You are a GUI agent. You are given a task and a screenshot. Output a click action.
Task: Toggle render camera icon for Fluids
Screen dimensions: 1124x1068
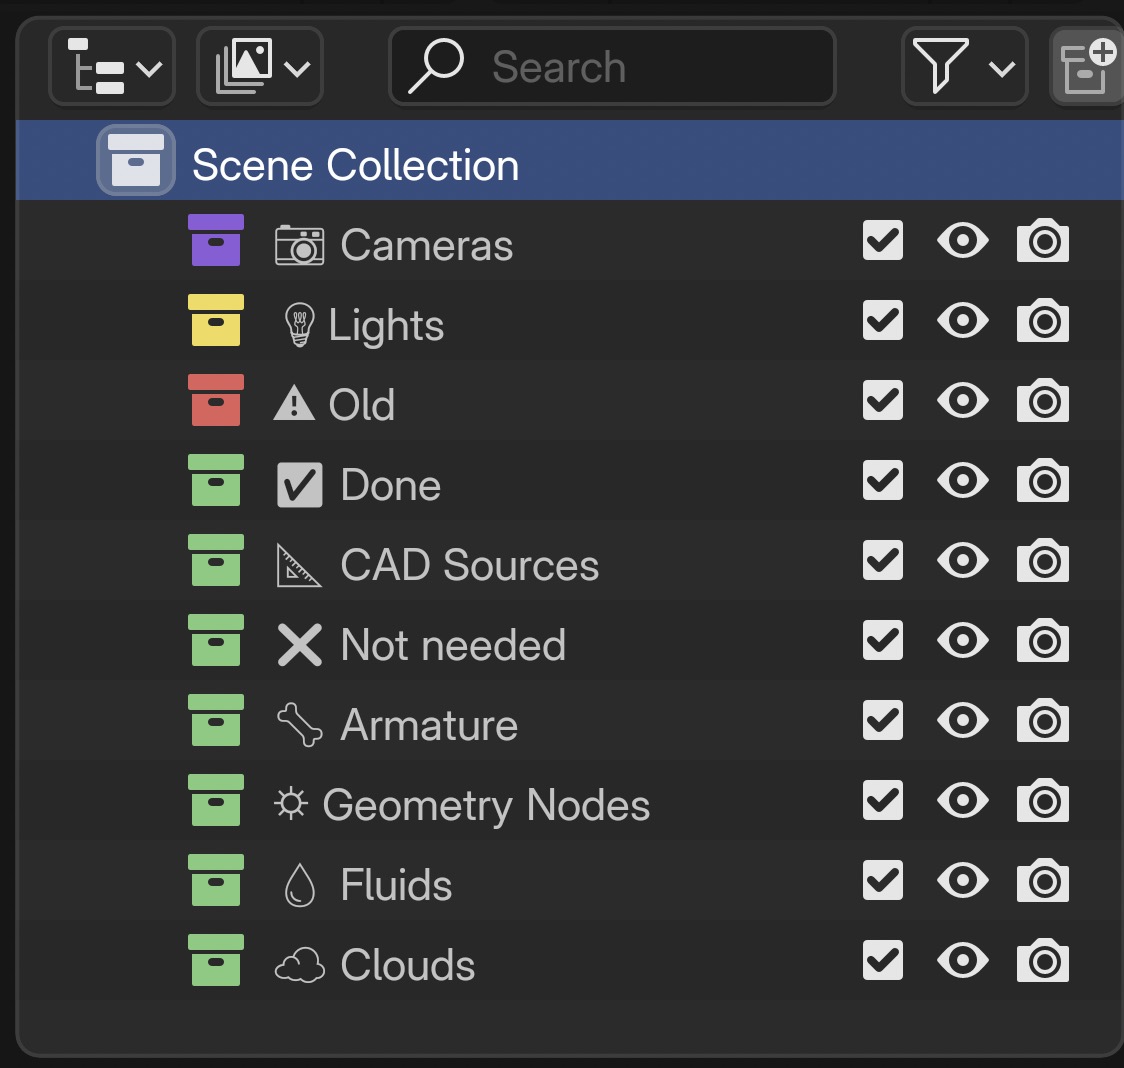pos(1043,881)
